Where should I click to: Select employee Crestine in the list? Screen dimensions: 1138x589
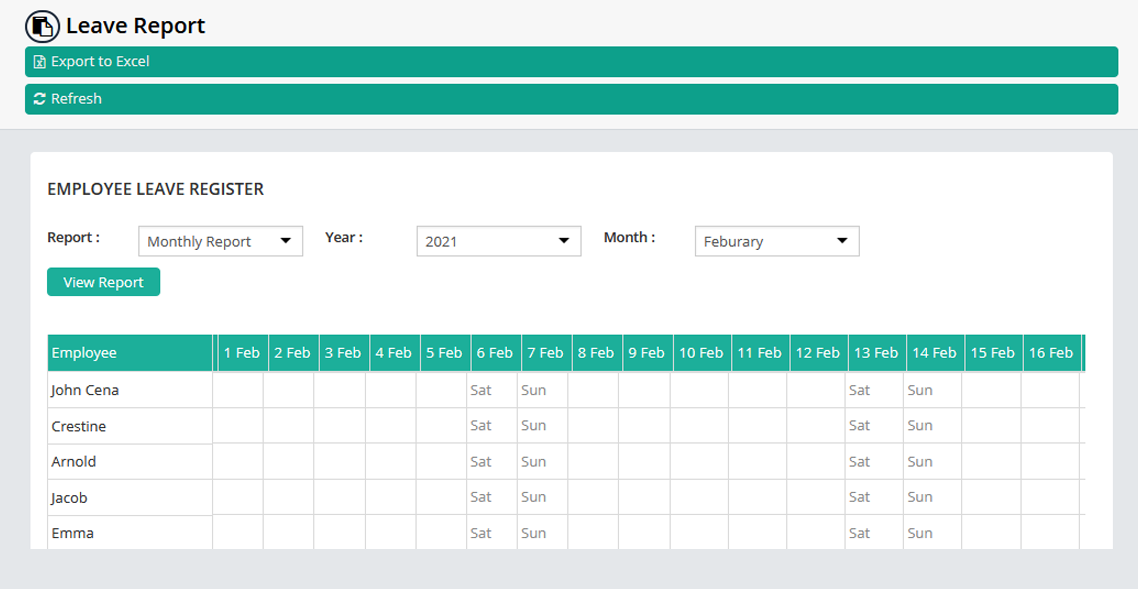(x=79, y=426)
